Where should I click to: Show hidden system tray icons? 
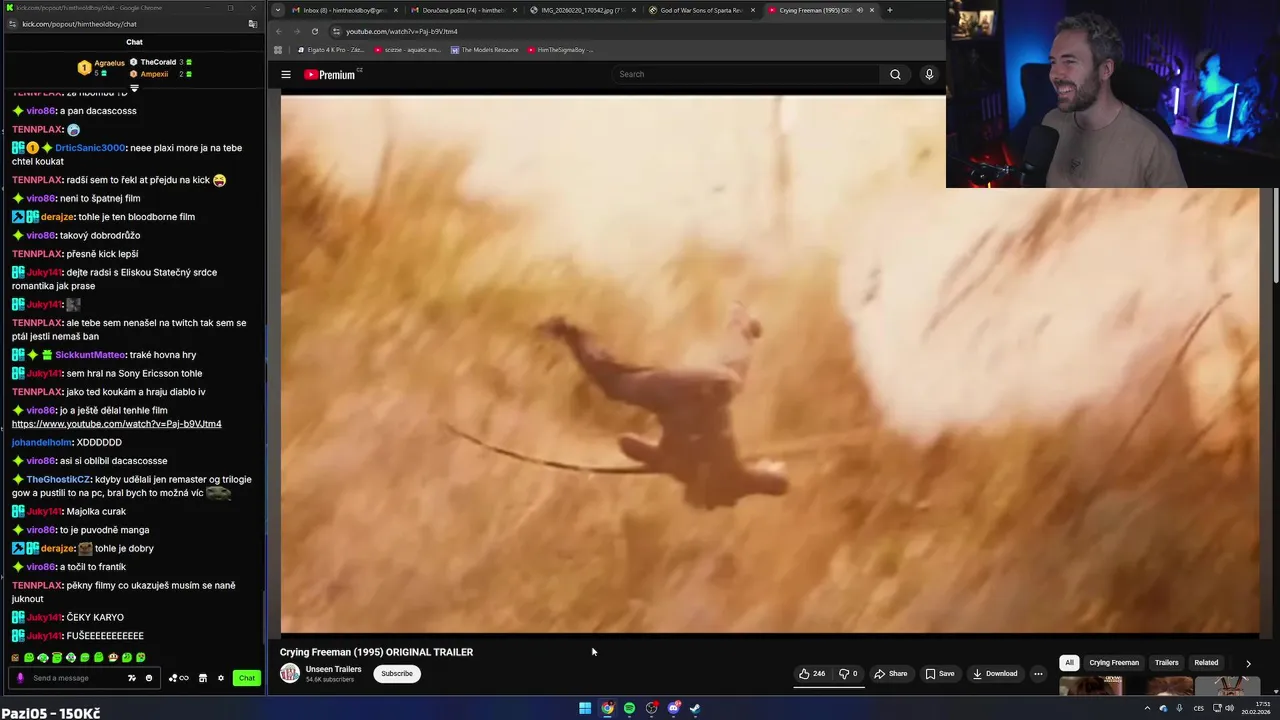click(x=1147, y=708)
